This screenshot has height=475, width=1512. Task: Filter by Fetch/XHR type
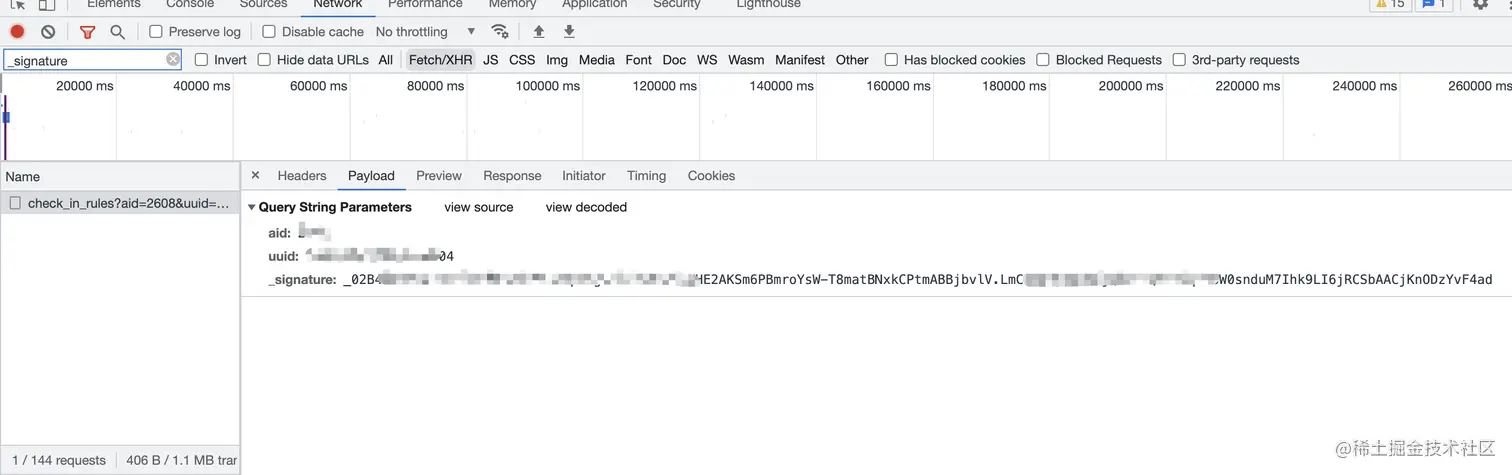(440, 60)
